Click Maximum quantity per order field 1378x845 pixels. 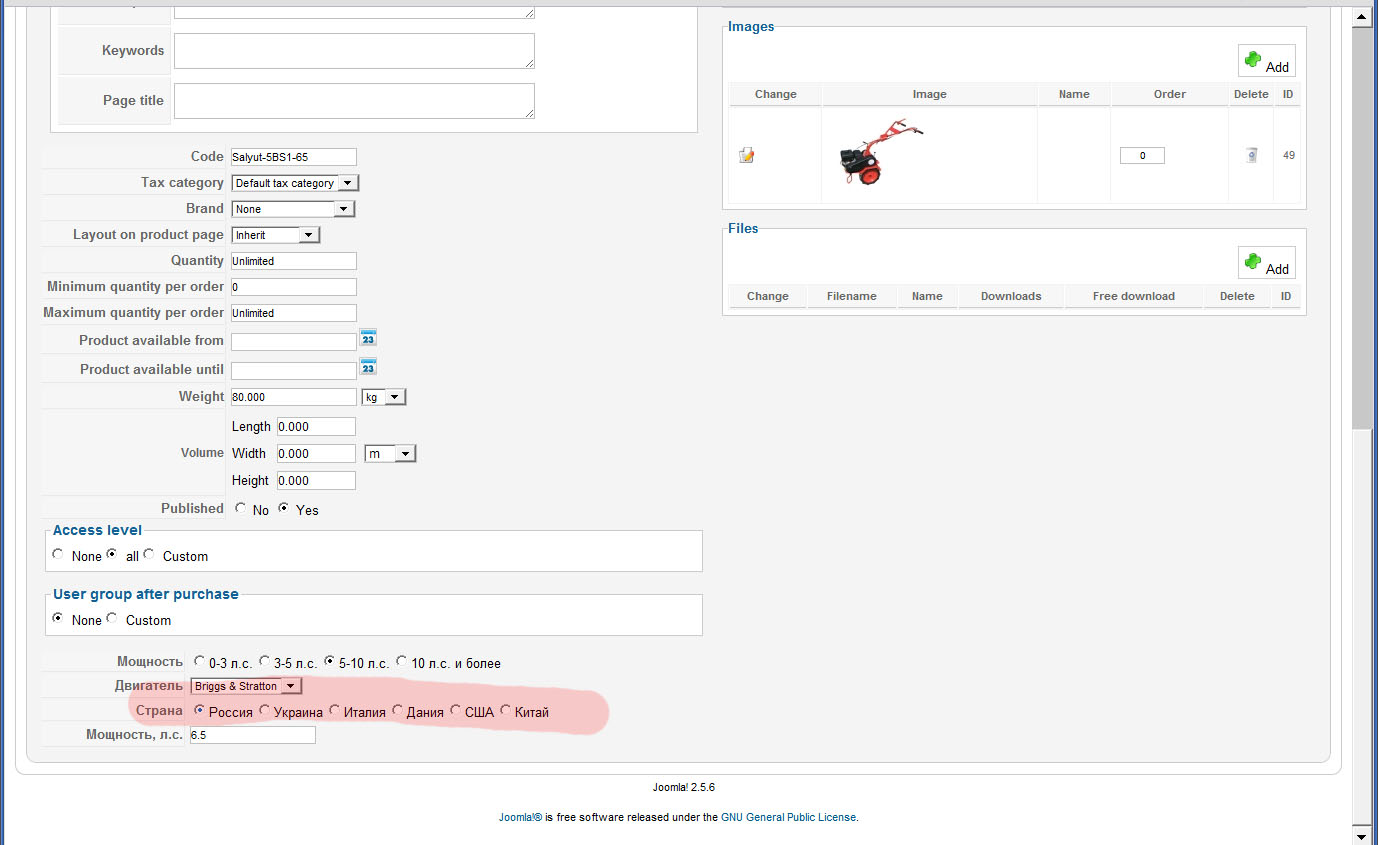coord(294,313)
